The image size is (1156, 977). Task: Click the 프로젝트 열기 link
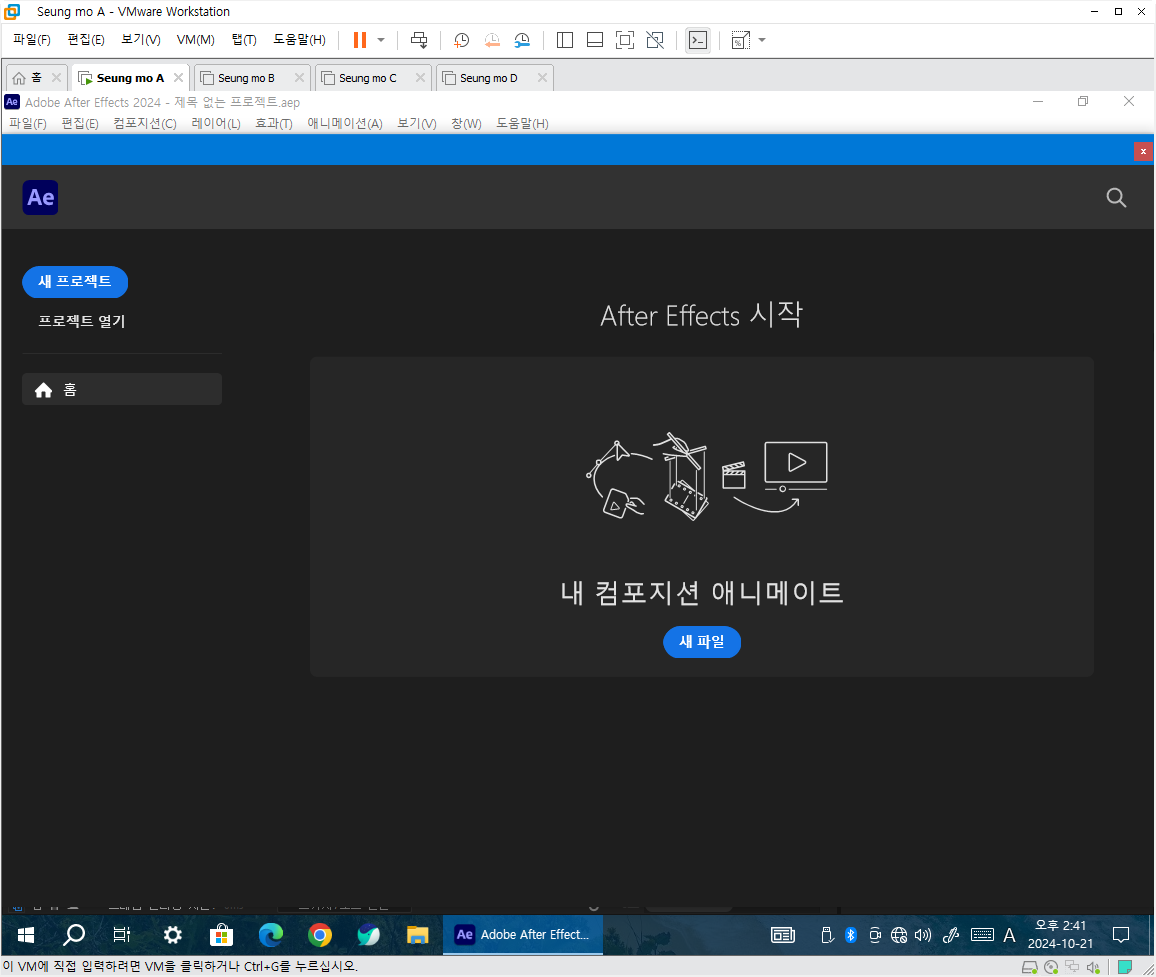82,321
